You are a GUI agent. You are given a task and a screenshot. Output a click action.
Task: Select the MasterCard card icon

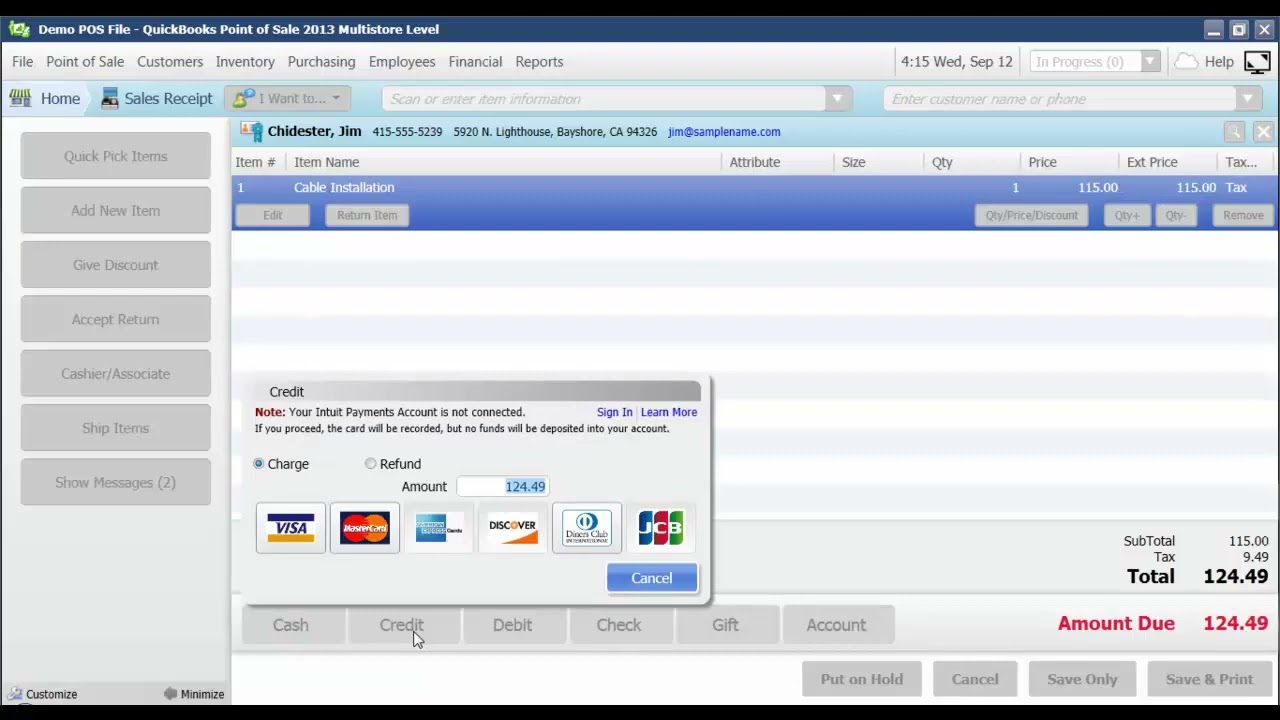click(x=365, y=528)
